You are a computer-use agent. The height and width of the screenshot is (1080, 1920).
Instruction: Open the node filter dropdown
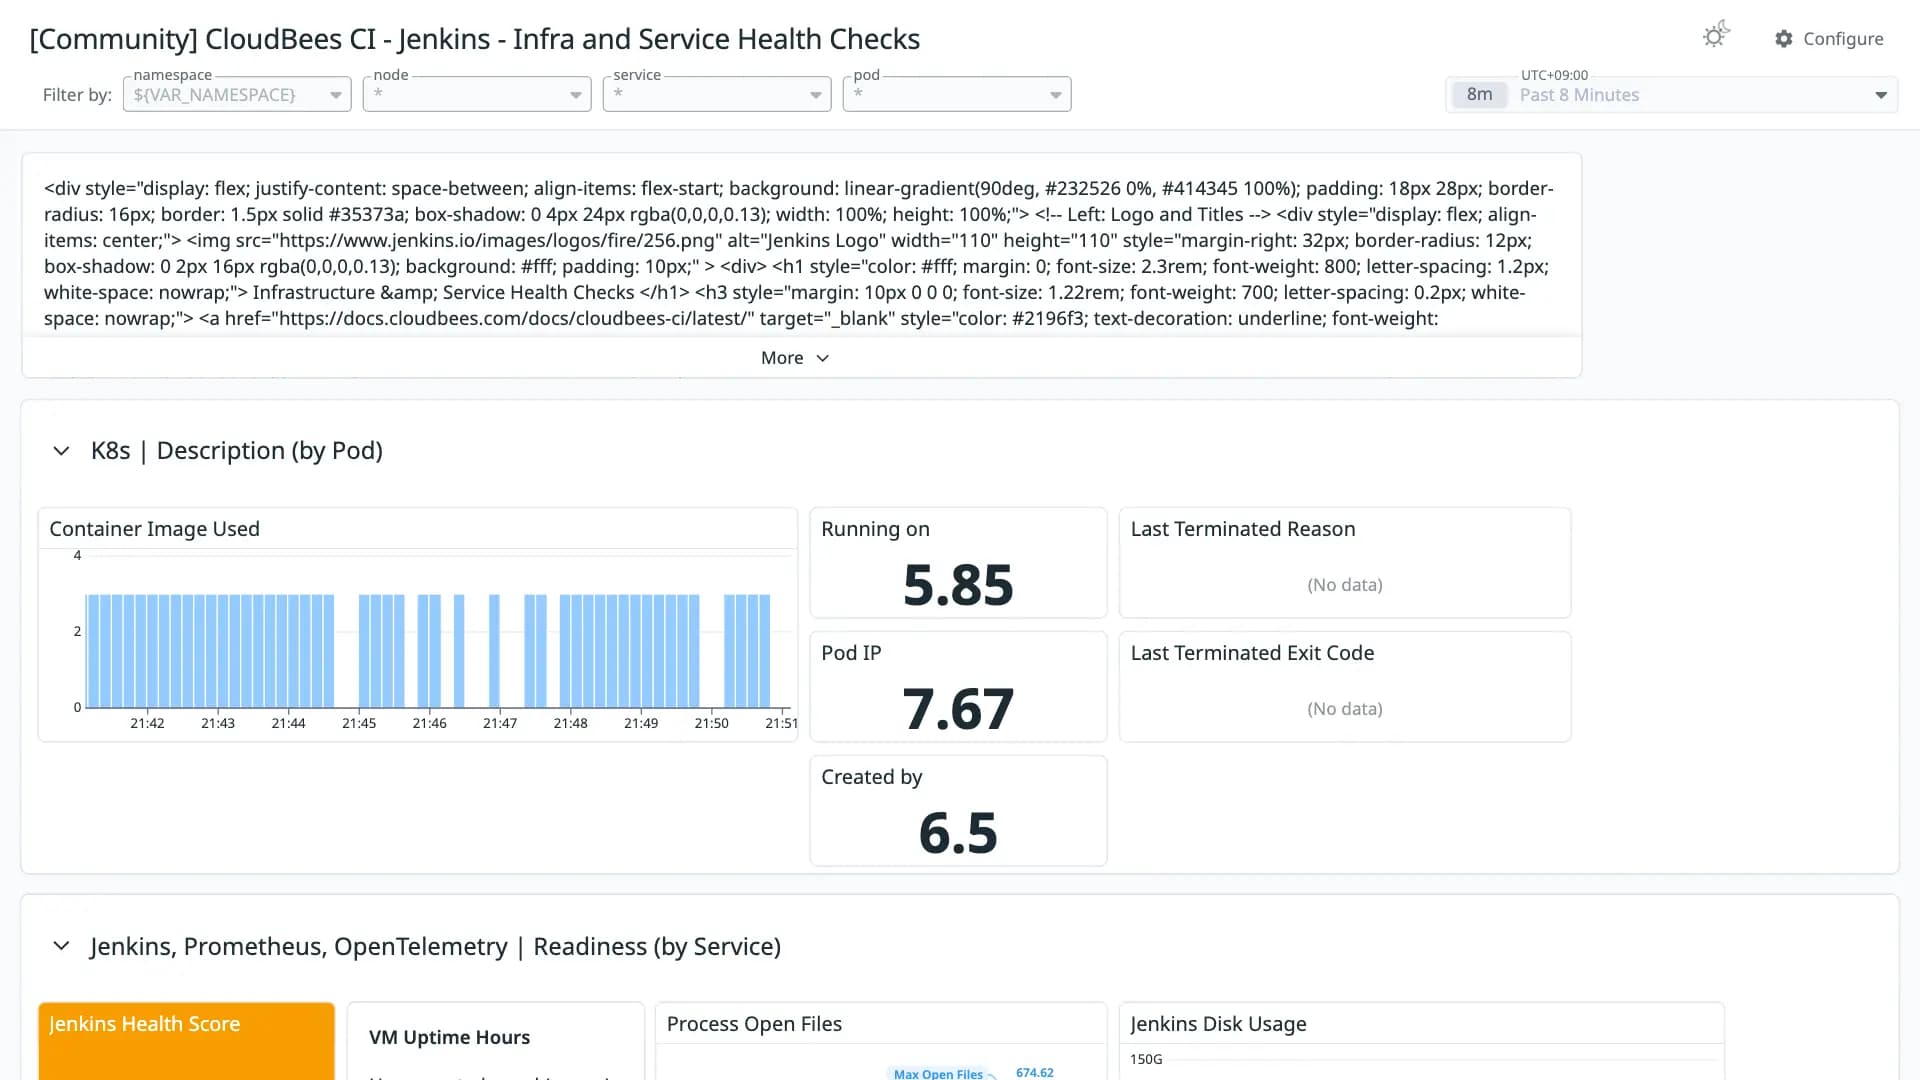click(477, 94)
